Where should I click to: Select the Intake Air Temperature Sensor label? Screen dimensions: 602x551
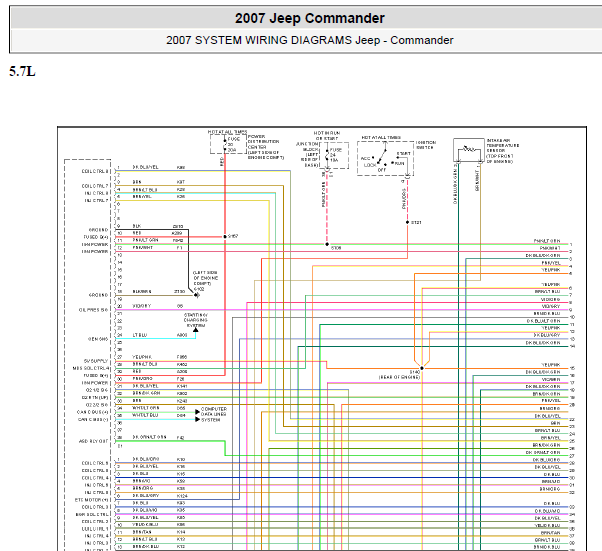pyautogui.click(x=503, y=151)
